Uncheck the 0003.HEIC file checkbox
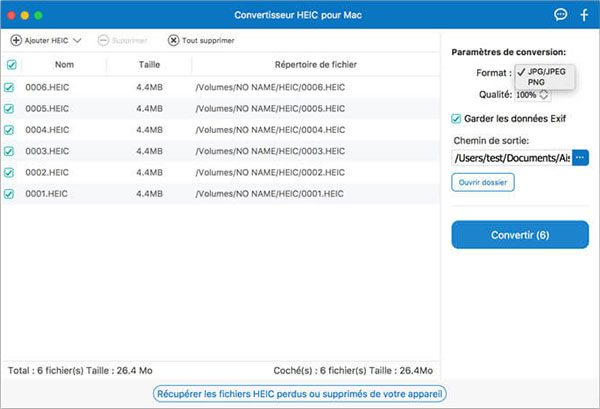 point(11,151)
